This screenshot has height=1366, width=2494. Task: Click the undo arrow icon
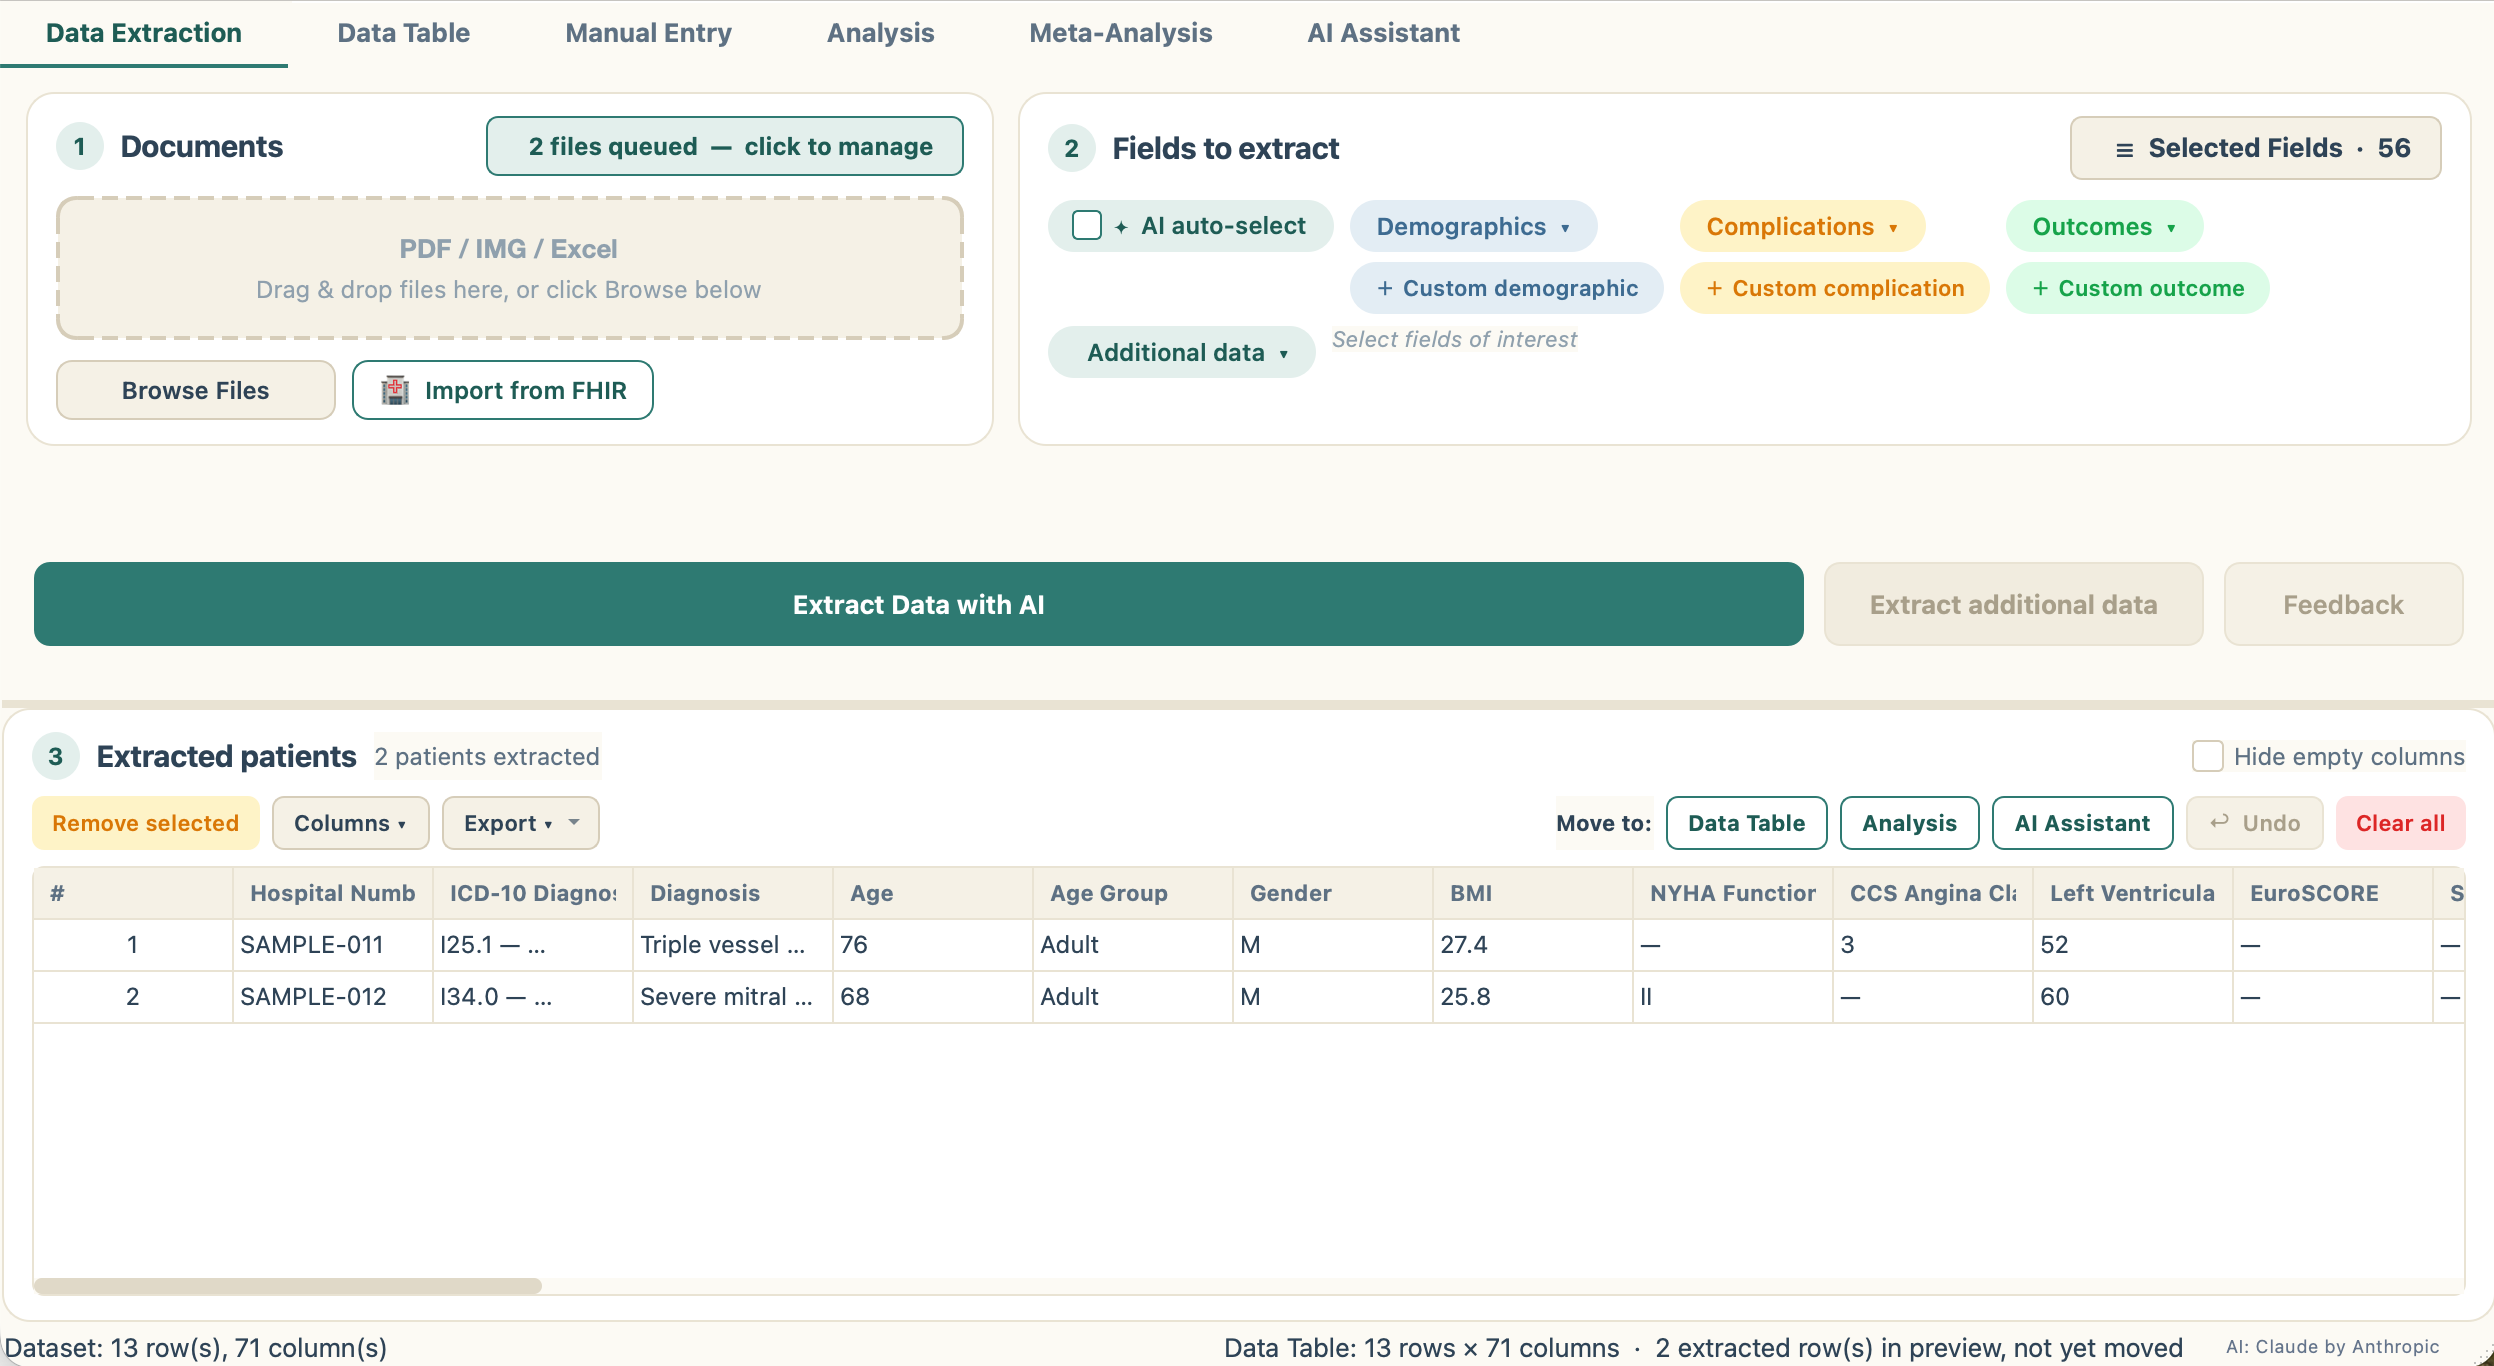point(2219,822)
